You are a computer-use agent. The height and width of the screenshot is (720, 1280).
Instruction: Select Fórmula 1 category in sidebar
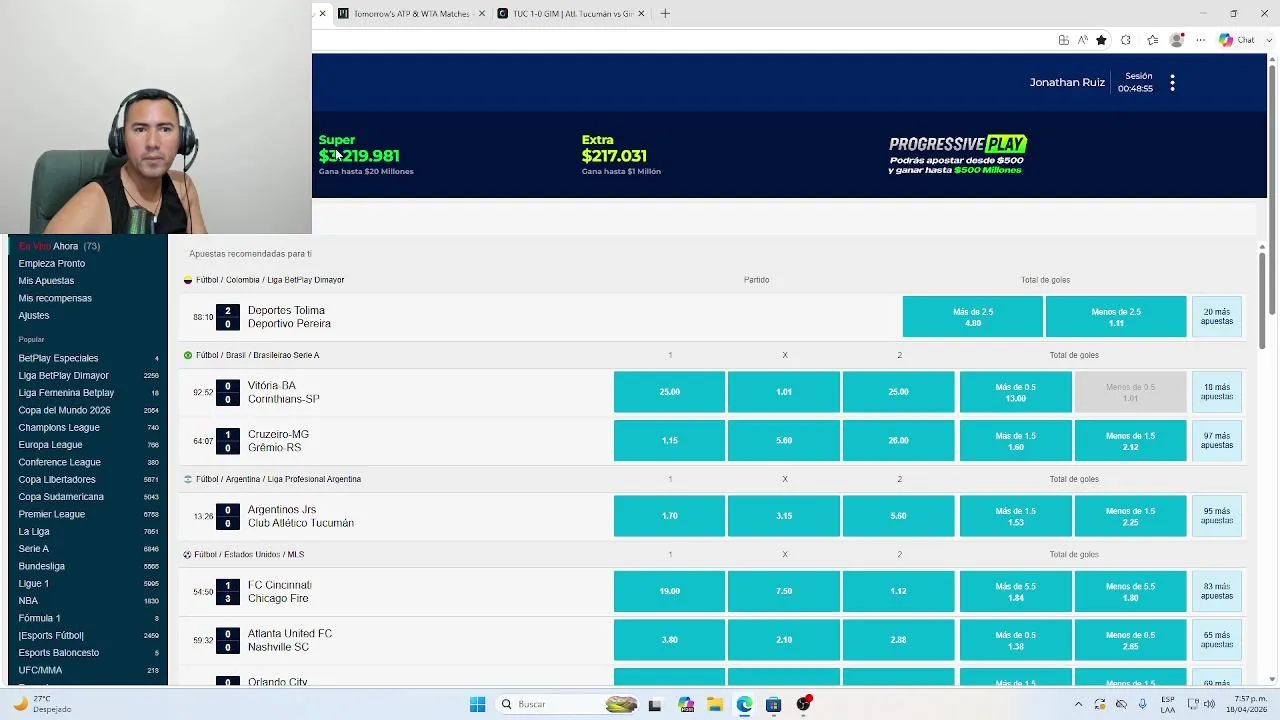88,618
